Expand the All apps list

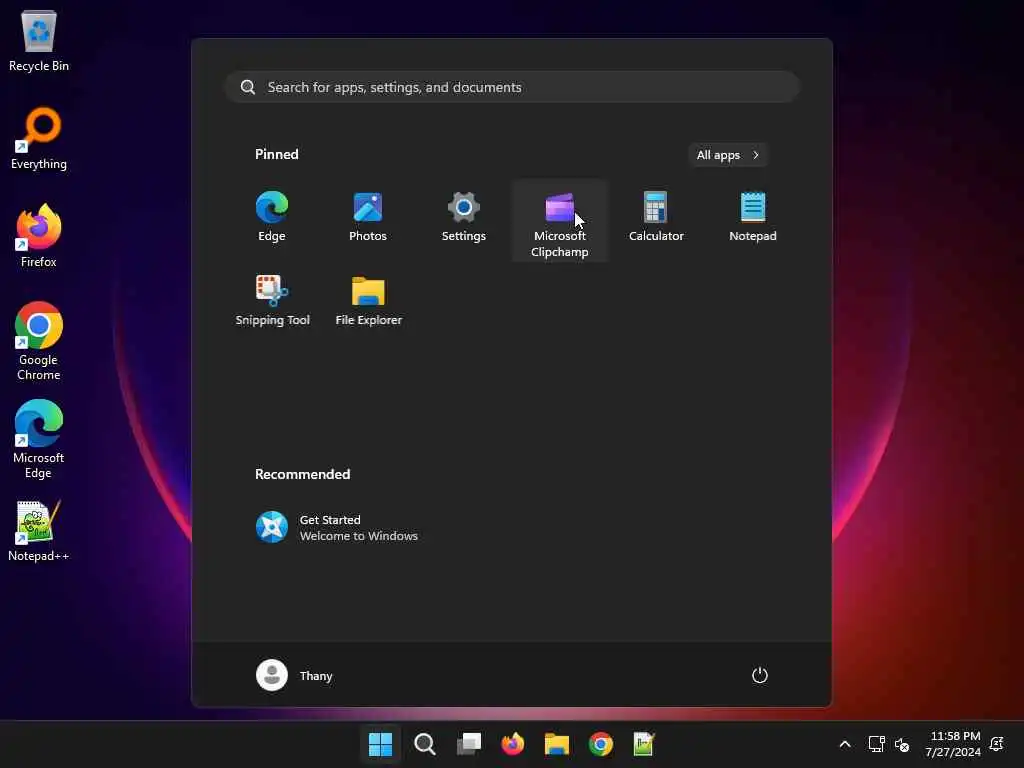(728, 155)
